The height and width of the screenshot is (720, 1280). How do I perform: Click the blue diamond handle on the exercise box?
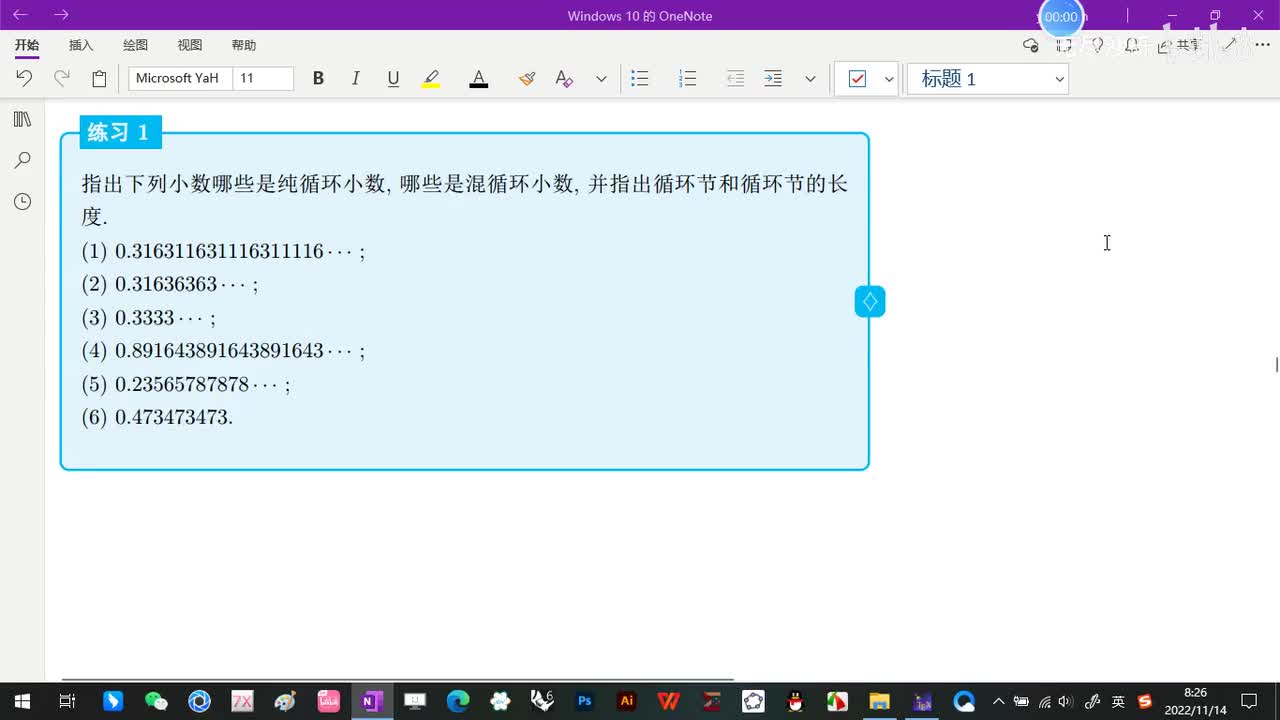pos(870,301)
